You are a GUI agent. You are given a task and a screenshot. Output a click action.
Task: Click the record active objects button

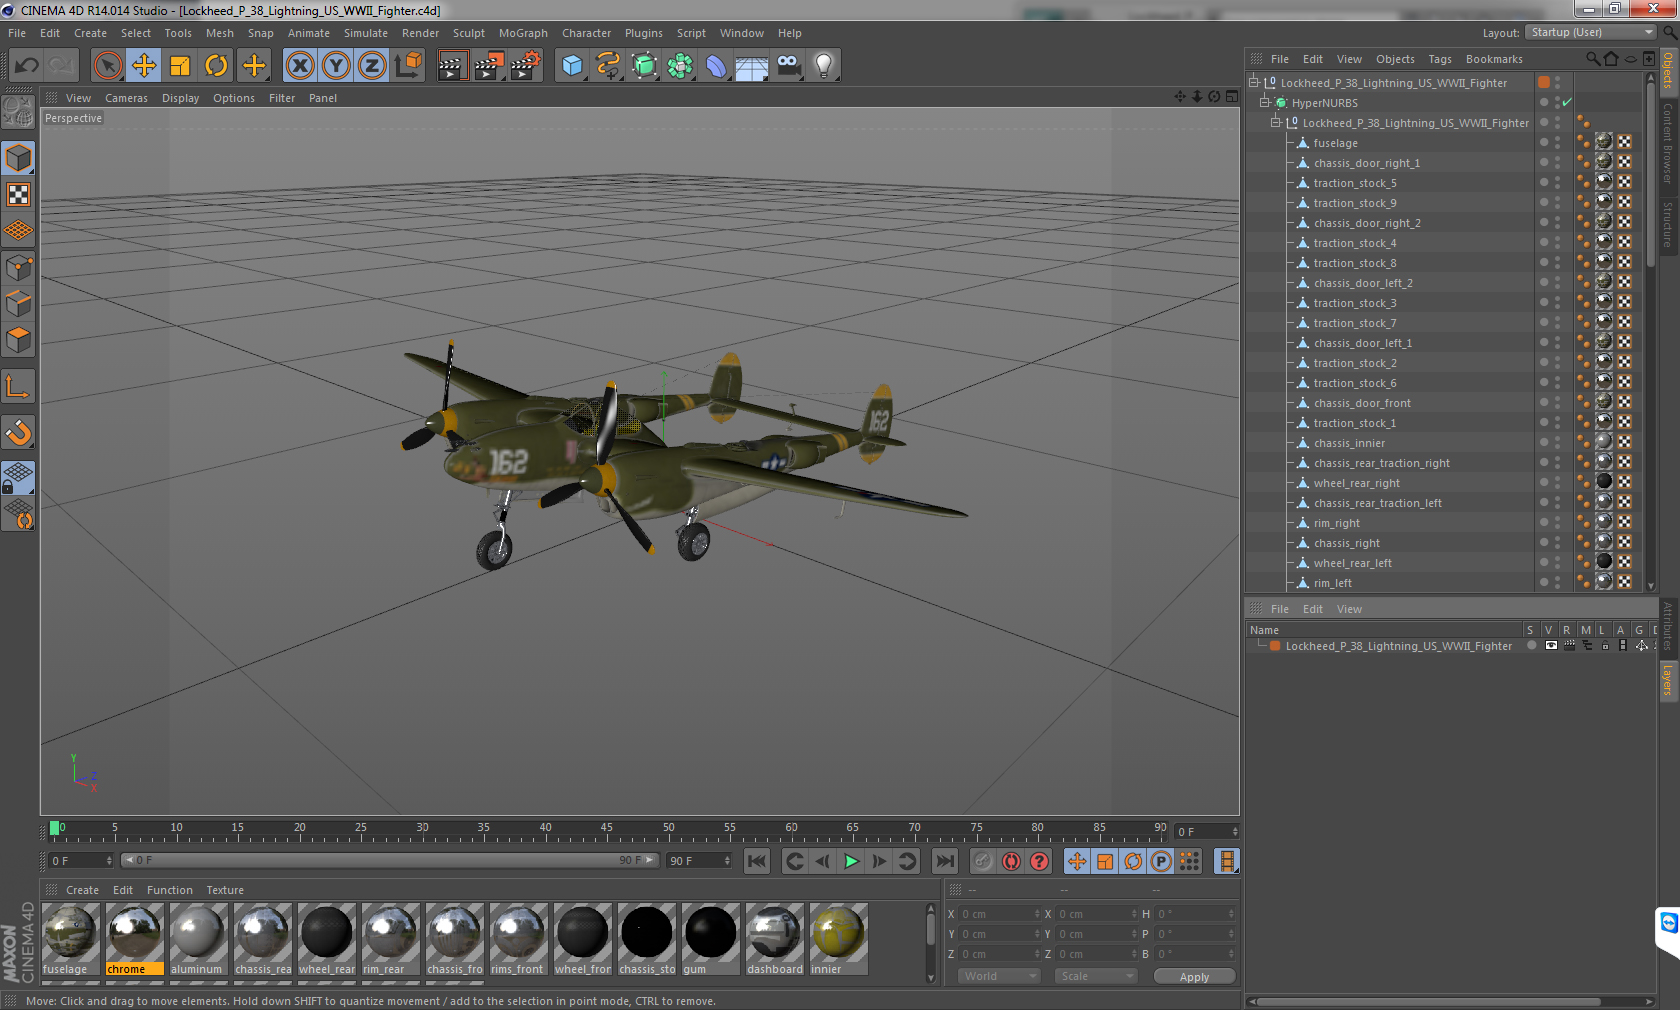(x=983, y=861)
